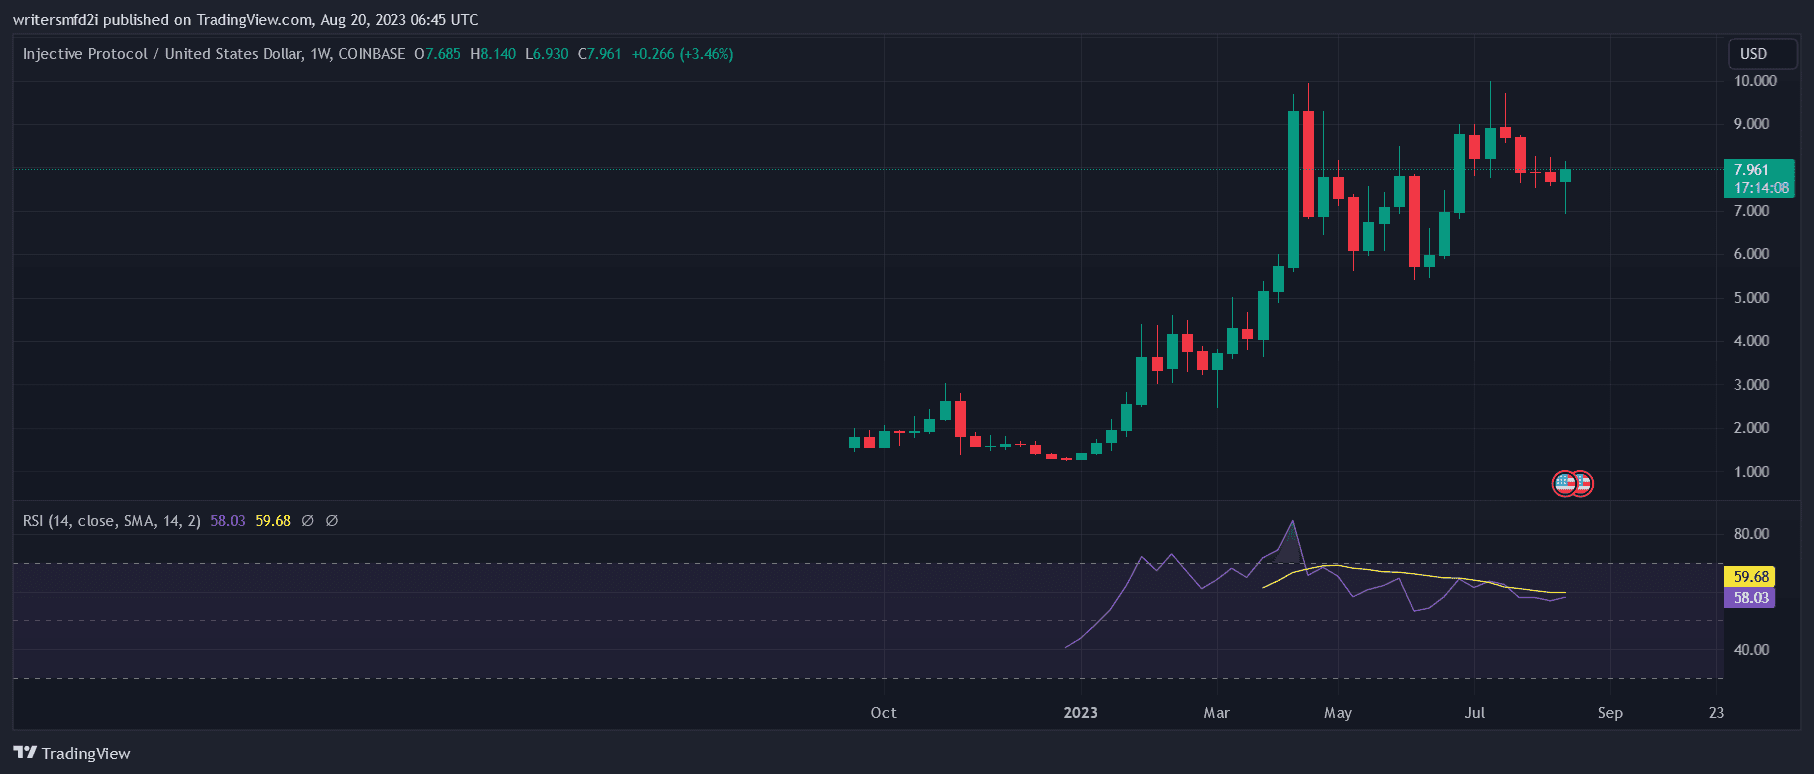This screenshot has width=1814, height=774.
Task: Click the Jul label on time axis
Action: click(1474, 713)
